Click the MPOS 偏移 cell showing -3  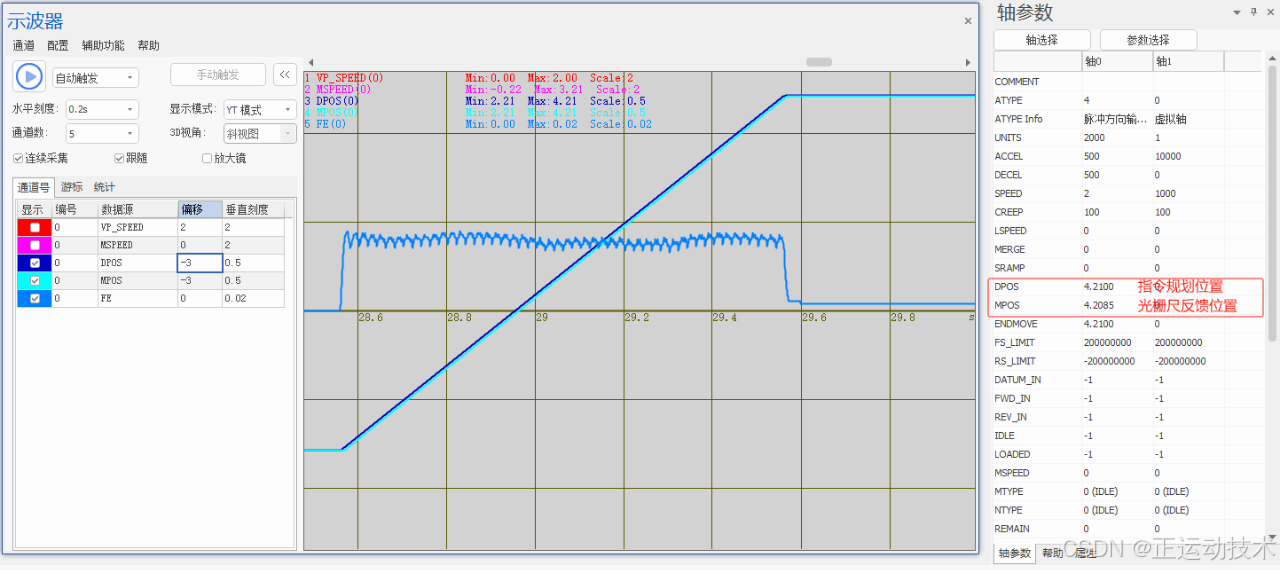[x=200, y=281]
